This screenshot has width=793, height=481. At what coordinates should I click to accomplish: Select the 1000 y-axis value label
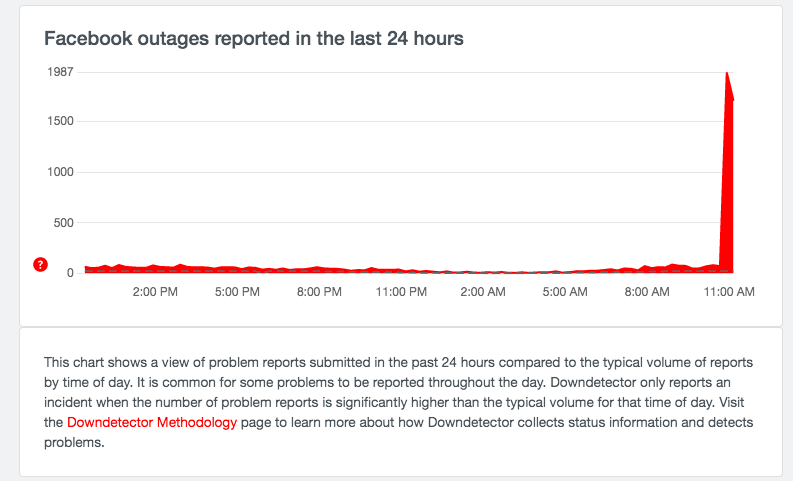click(60, 172)
